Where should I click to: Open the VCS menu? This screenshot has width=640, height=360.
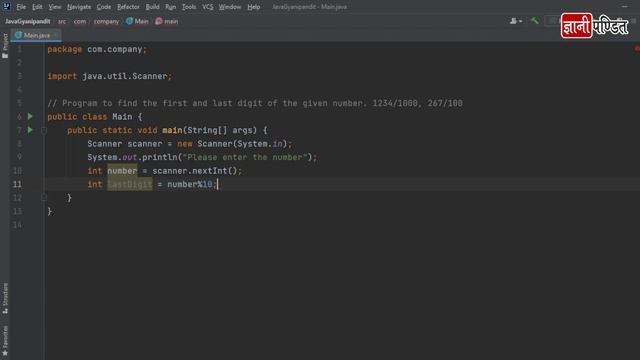click(207, 7)
